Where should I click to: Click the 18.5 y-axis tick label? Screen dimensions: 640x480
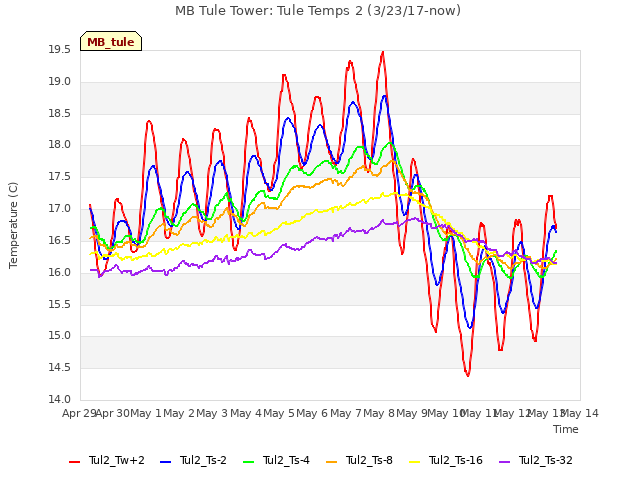coord(60,113)
